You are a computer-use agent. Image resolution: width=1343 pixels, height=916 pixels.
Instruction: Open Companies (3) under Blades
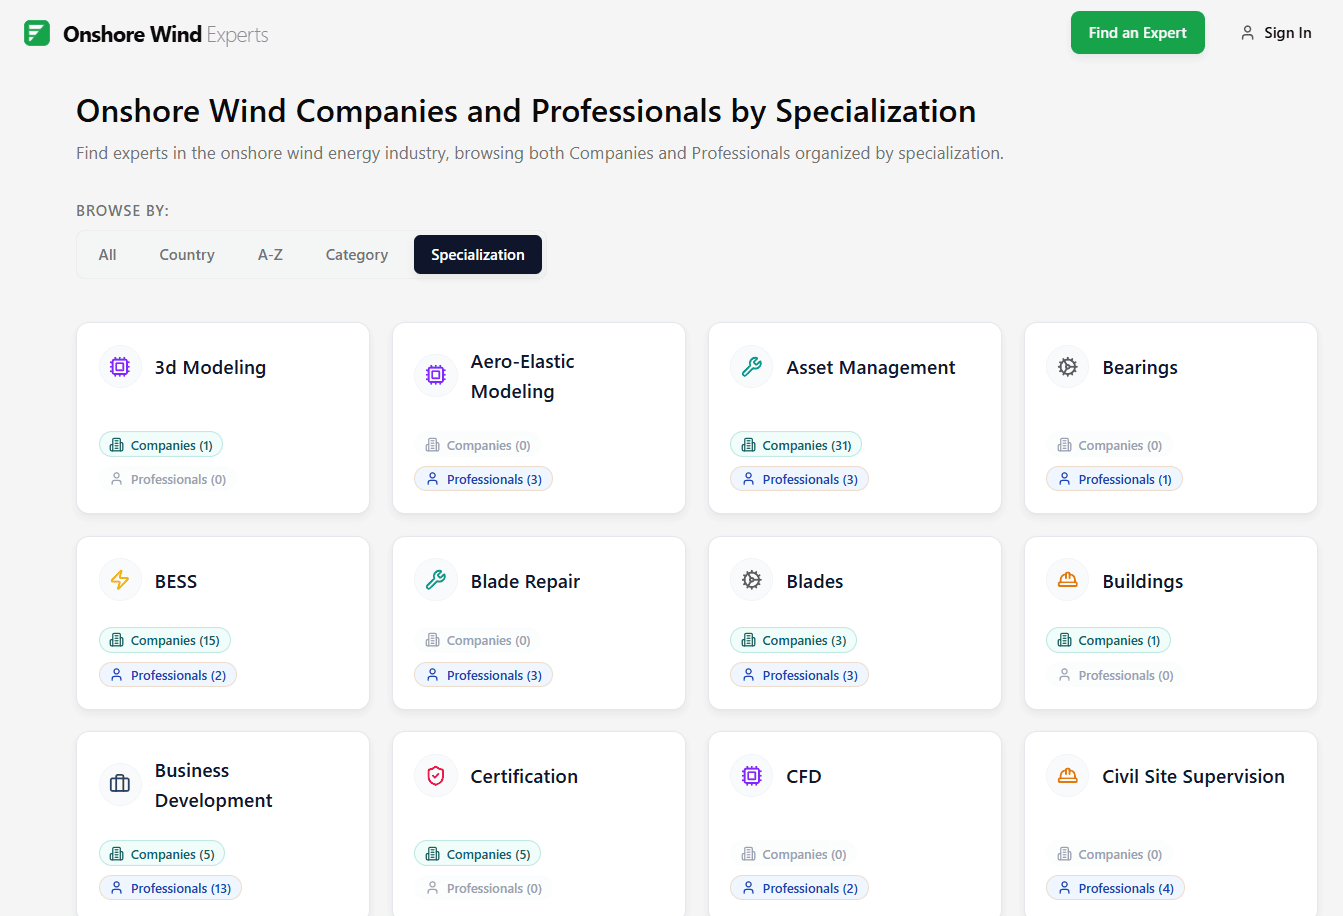pyautogui.click(x=794, y=641)
